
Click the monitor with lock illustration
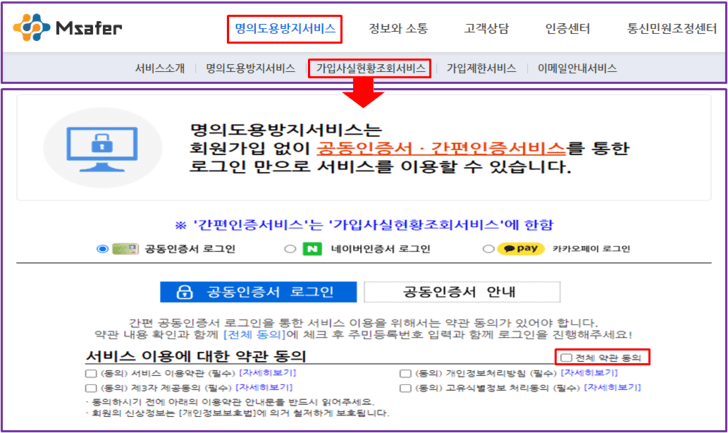point(102,149)
